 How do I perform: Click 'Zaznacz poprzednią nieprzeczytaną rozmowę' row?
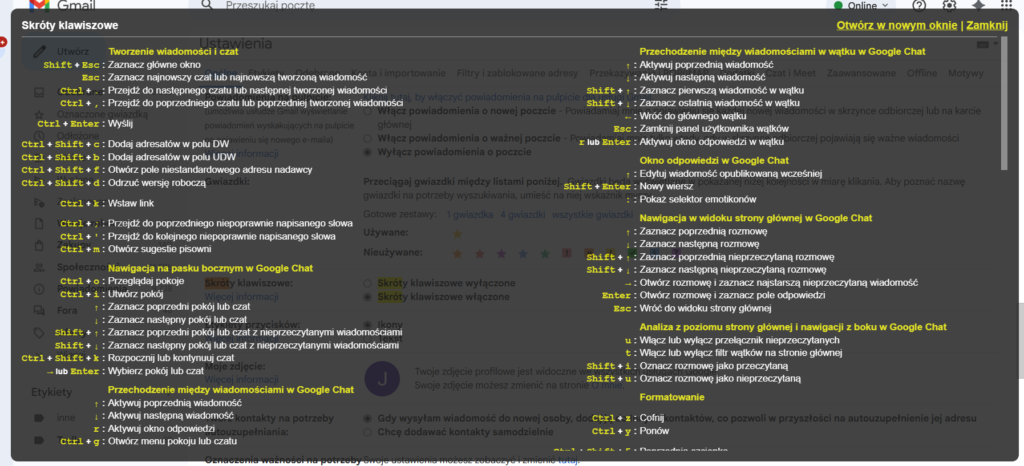point(737,256)
